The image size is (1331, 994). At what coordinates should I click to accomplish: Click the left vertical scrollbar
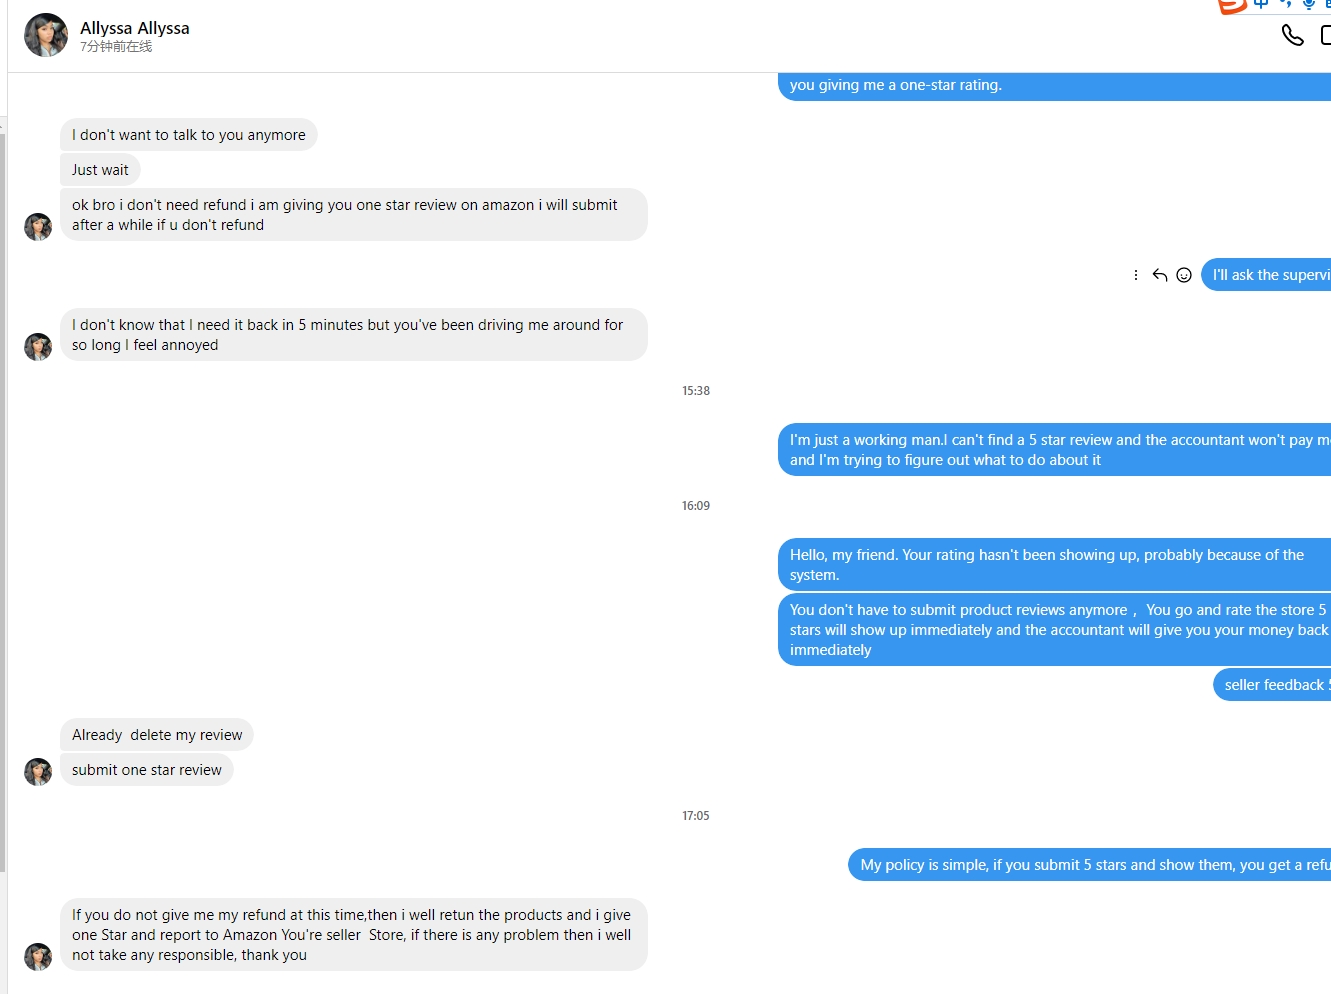click(3, 500)
